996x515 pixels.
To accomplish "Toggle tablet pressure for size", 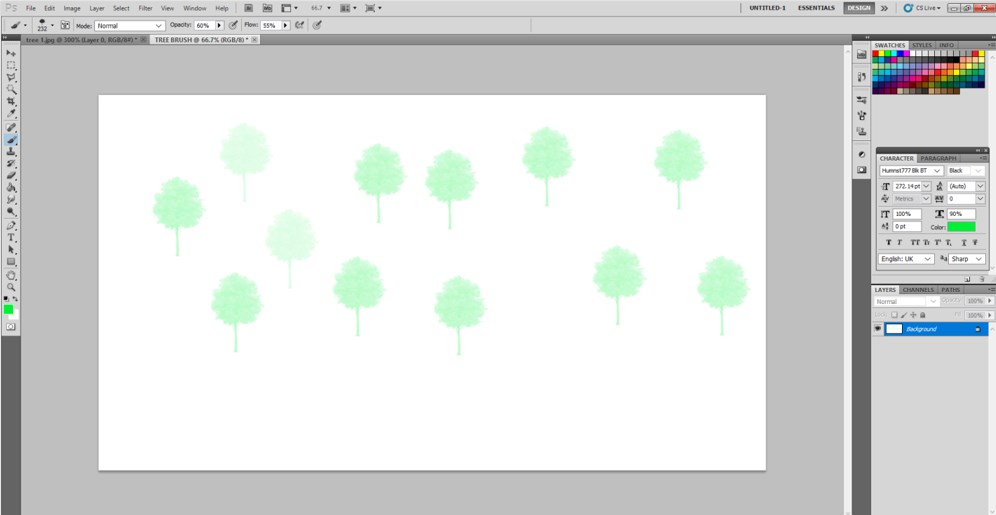I will coord(317,25).
